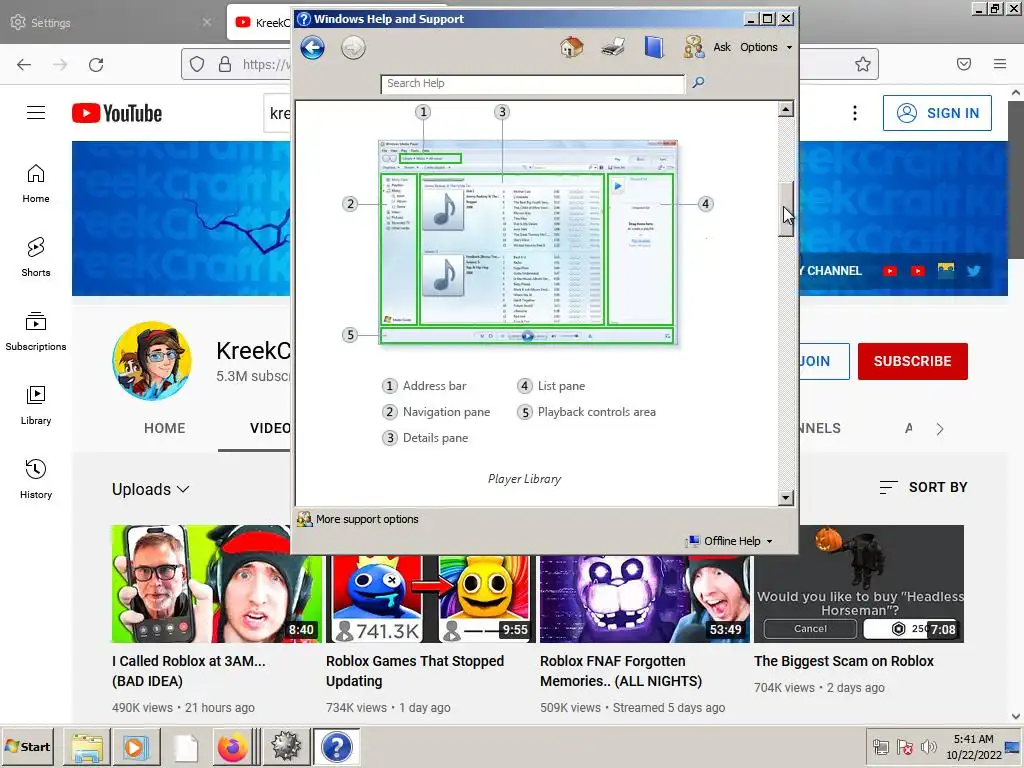Viewport: 1024px width, 768px height.
Task: Open Shorts in YouTube sidebar
Action: point(36,257)
